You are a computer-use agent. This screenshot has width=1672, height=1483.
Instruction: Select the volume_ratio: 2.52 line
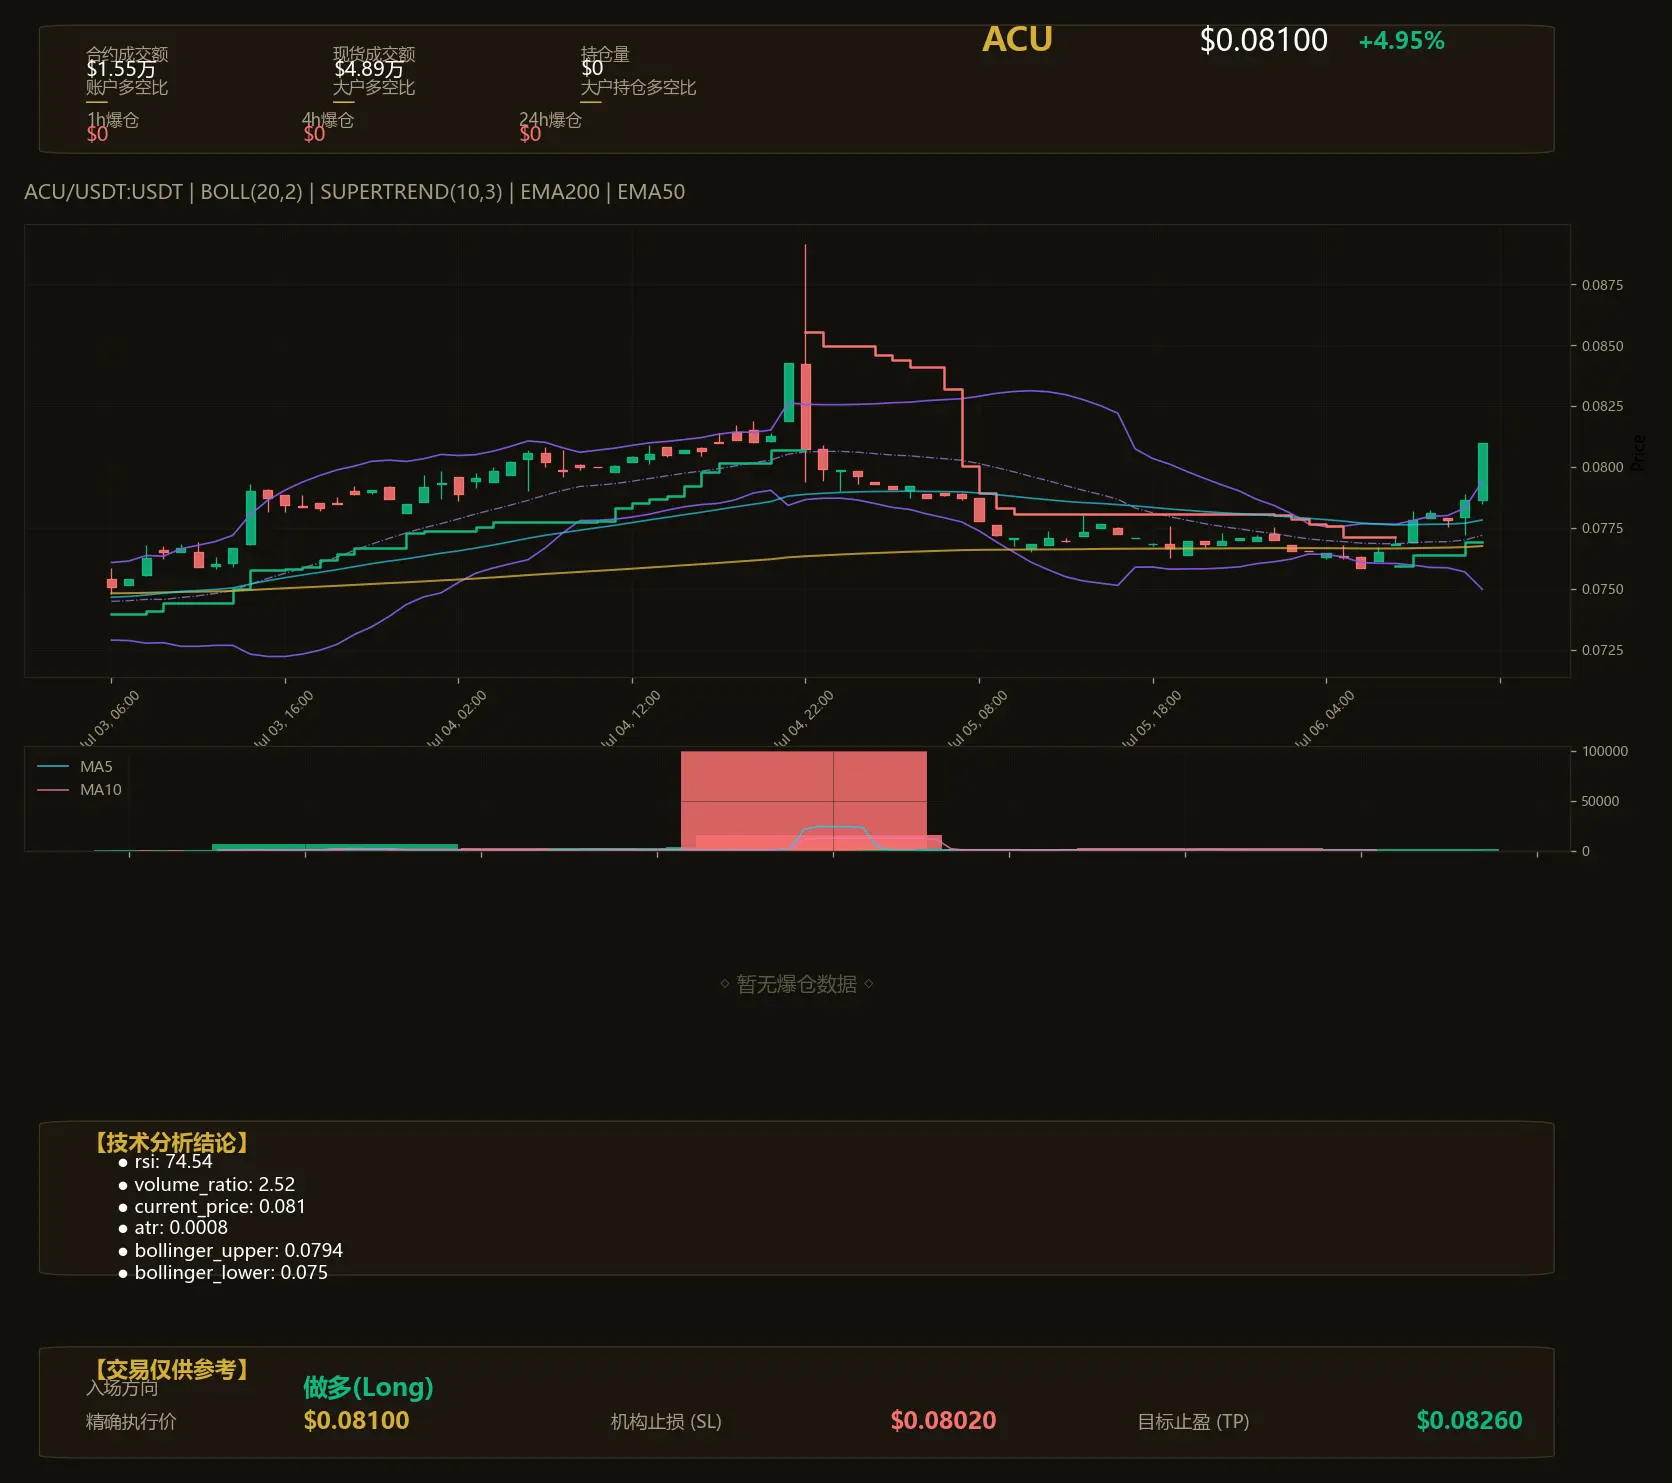[x=206, y=1184]
